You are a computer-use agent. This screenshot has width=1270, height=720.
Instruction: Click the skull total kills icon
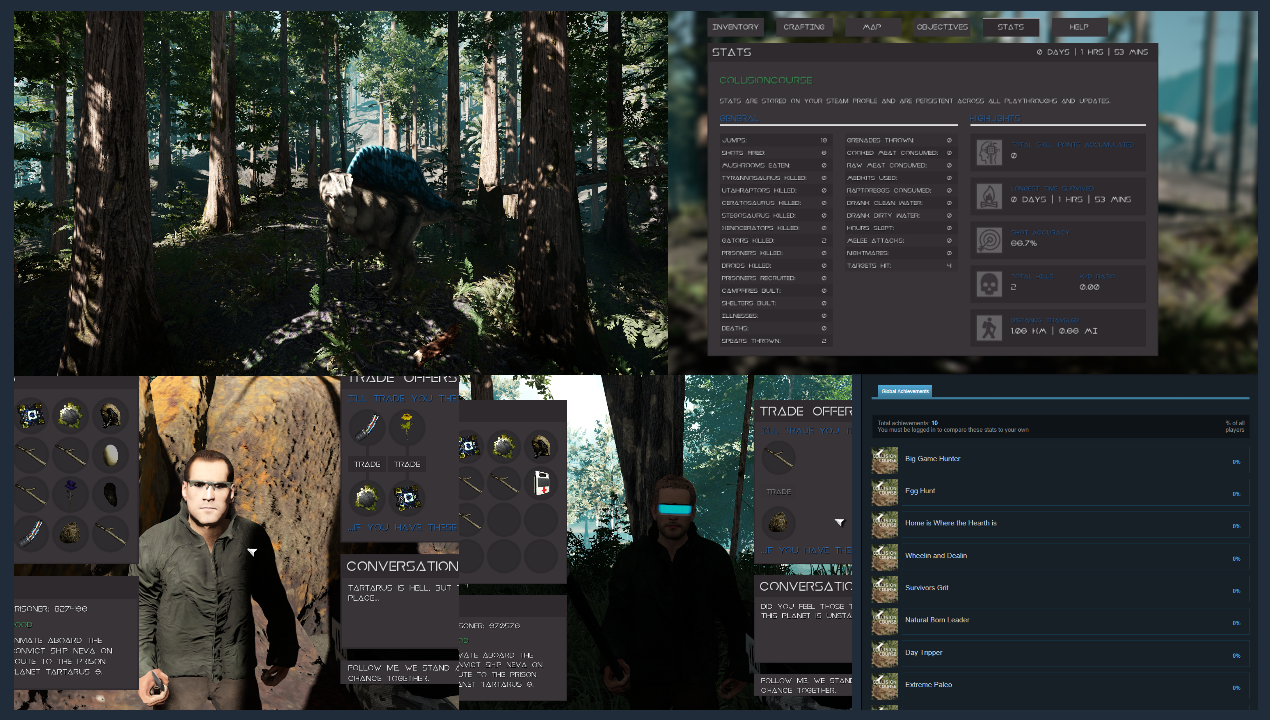(989, 284)
